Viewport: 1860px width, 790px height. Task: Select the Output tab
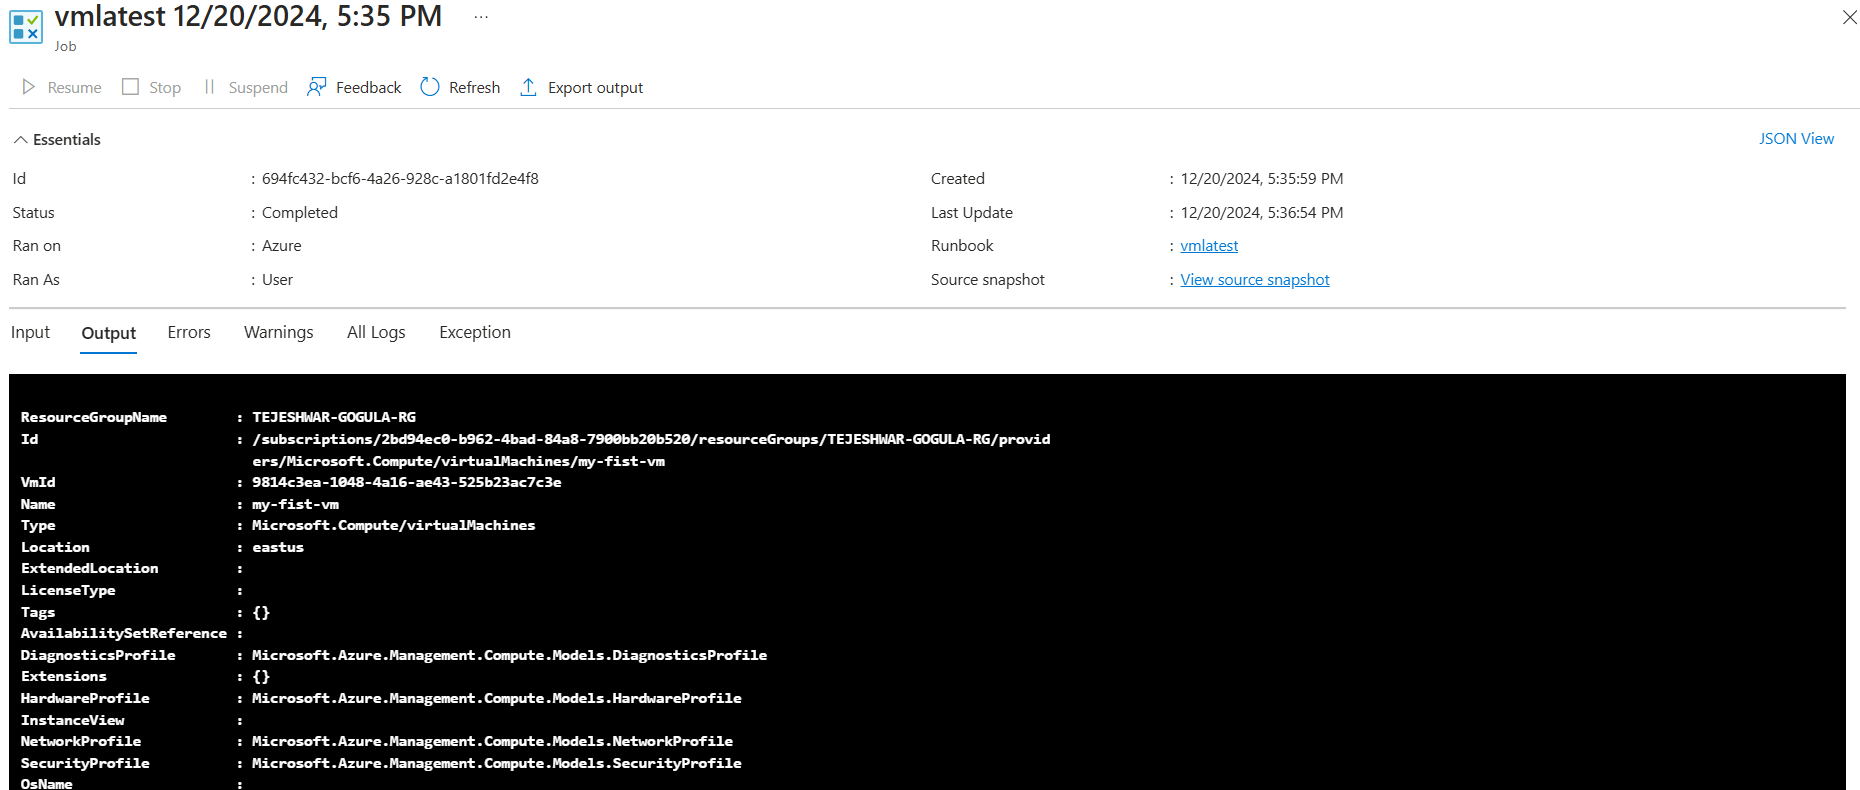tap(109, 333)
